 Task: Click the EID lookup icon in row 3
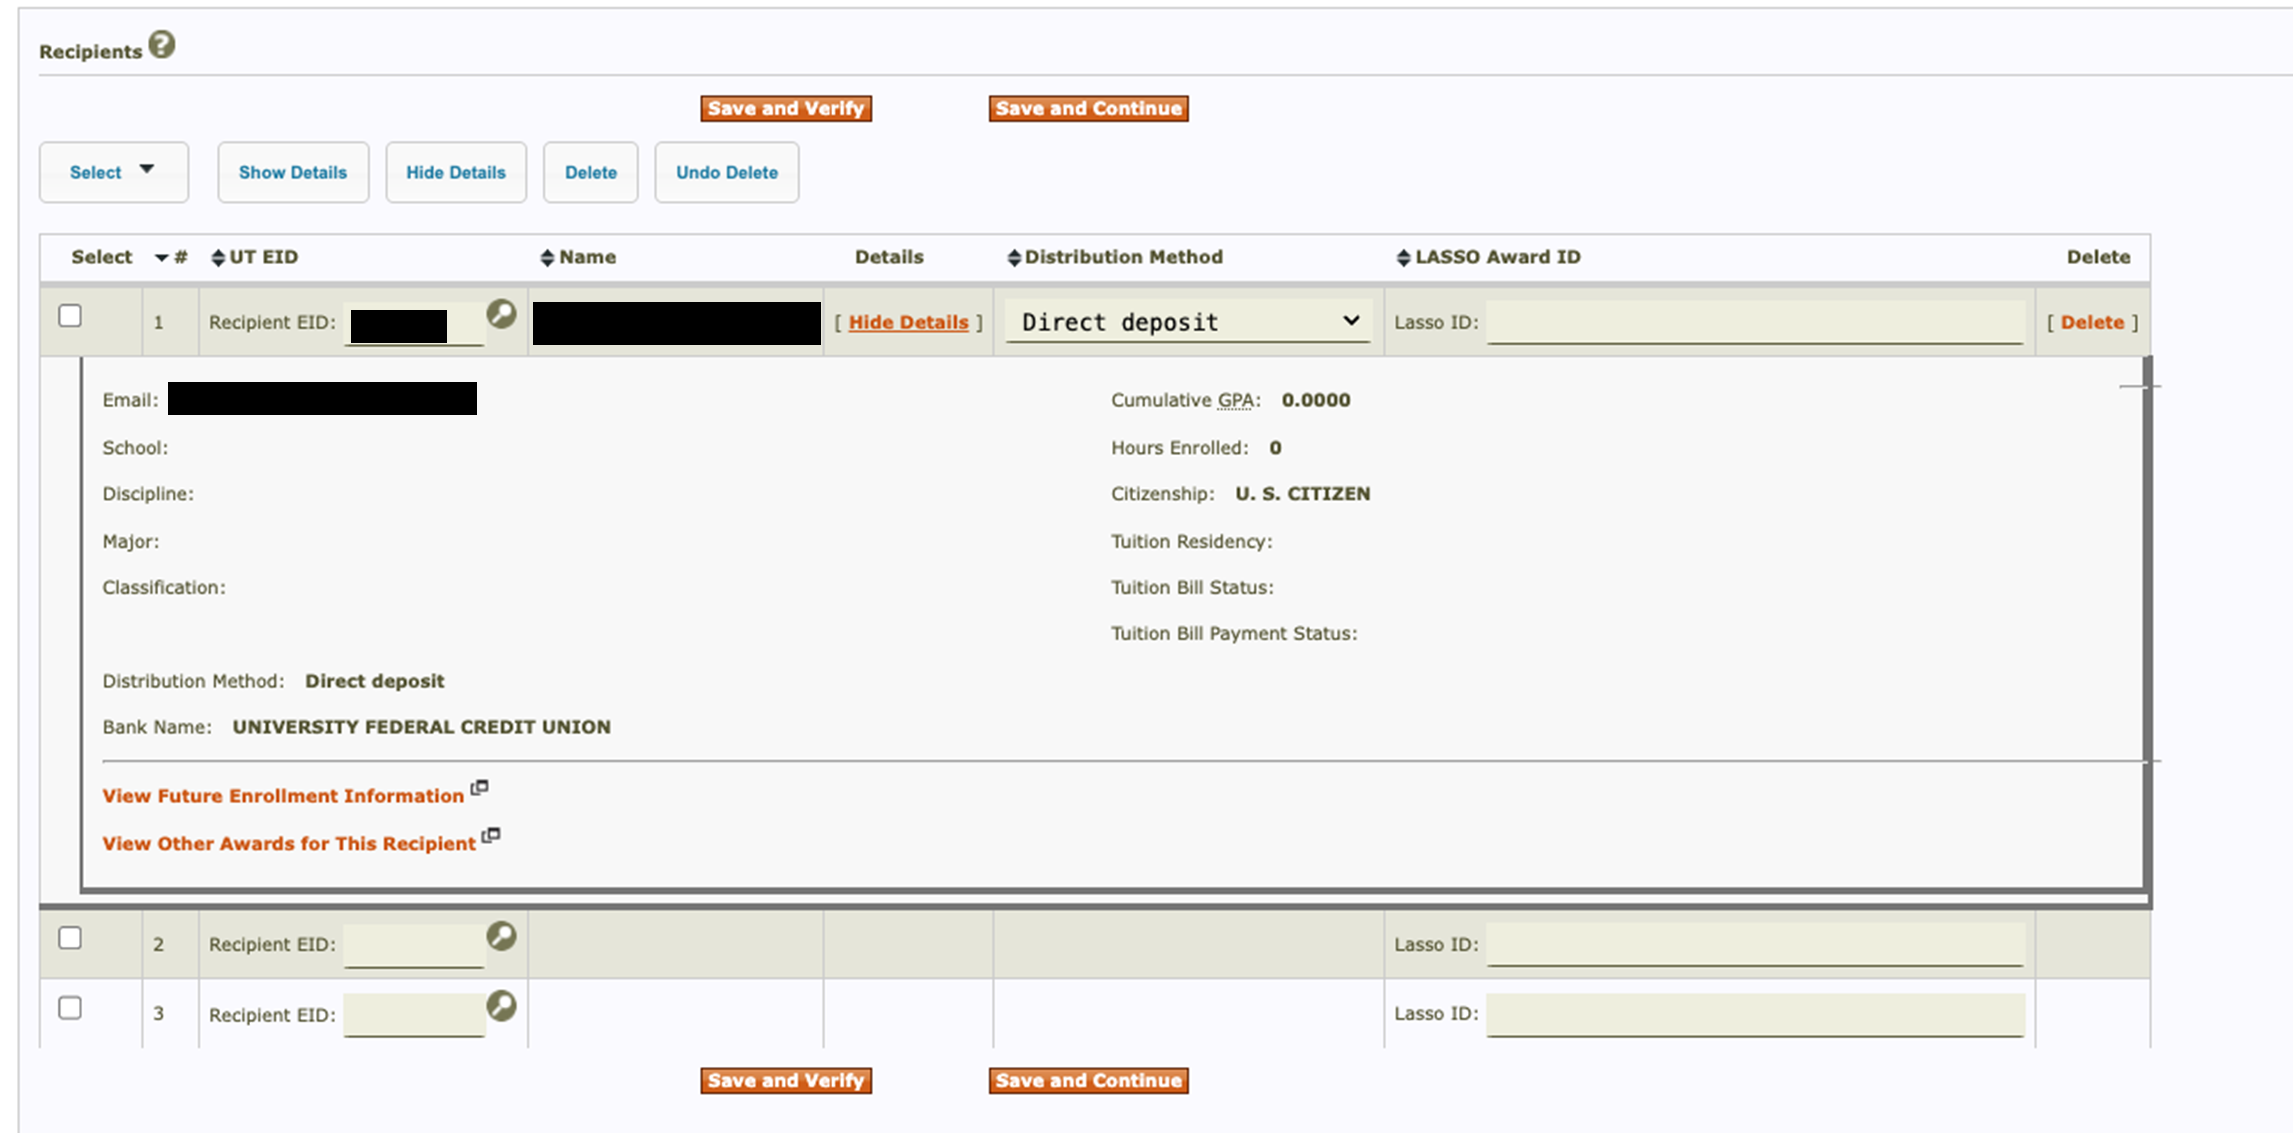tap(501, 1005)
